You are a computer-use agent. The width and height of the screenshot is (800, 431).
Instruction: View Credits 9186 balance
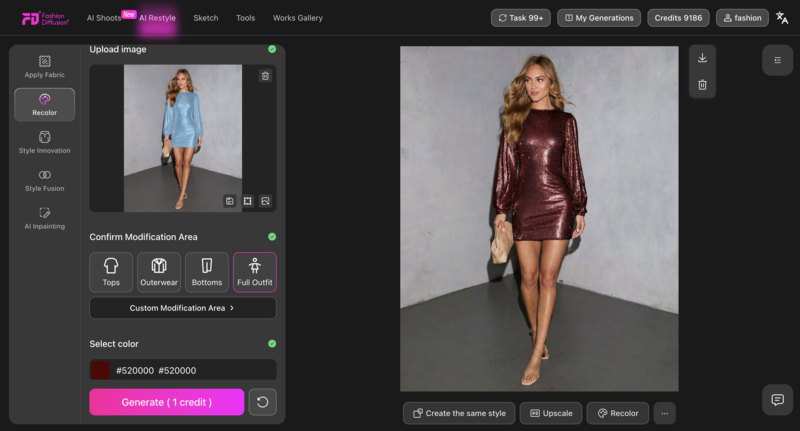[678, 18]
